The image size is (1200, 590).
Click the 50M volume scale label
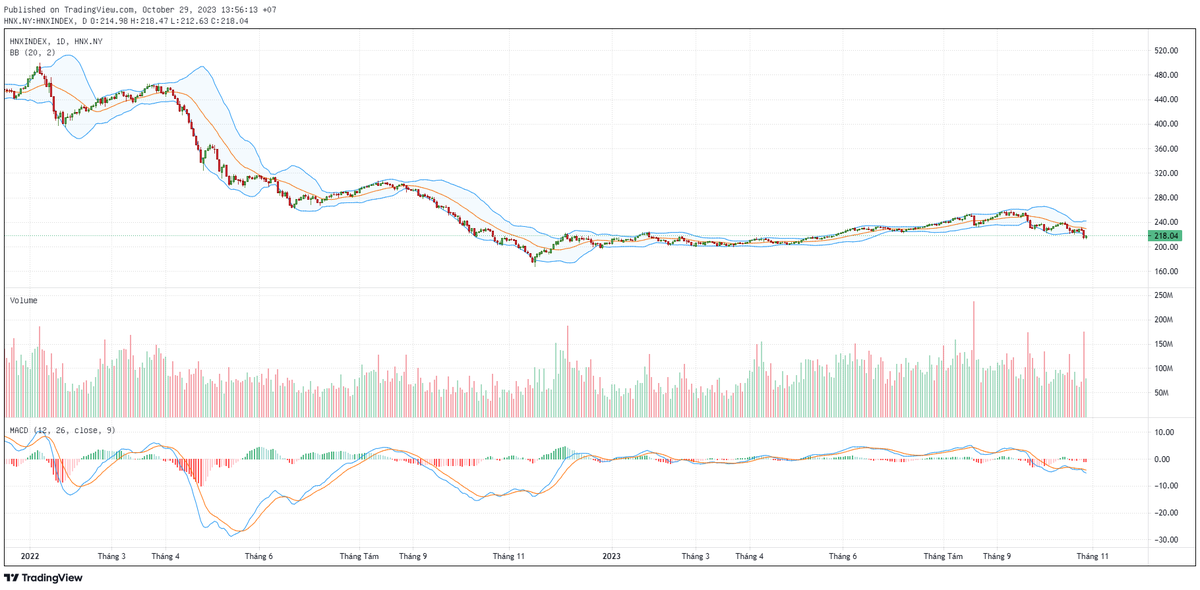(1163, 393)
